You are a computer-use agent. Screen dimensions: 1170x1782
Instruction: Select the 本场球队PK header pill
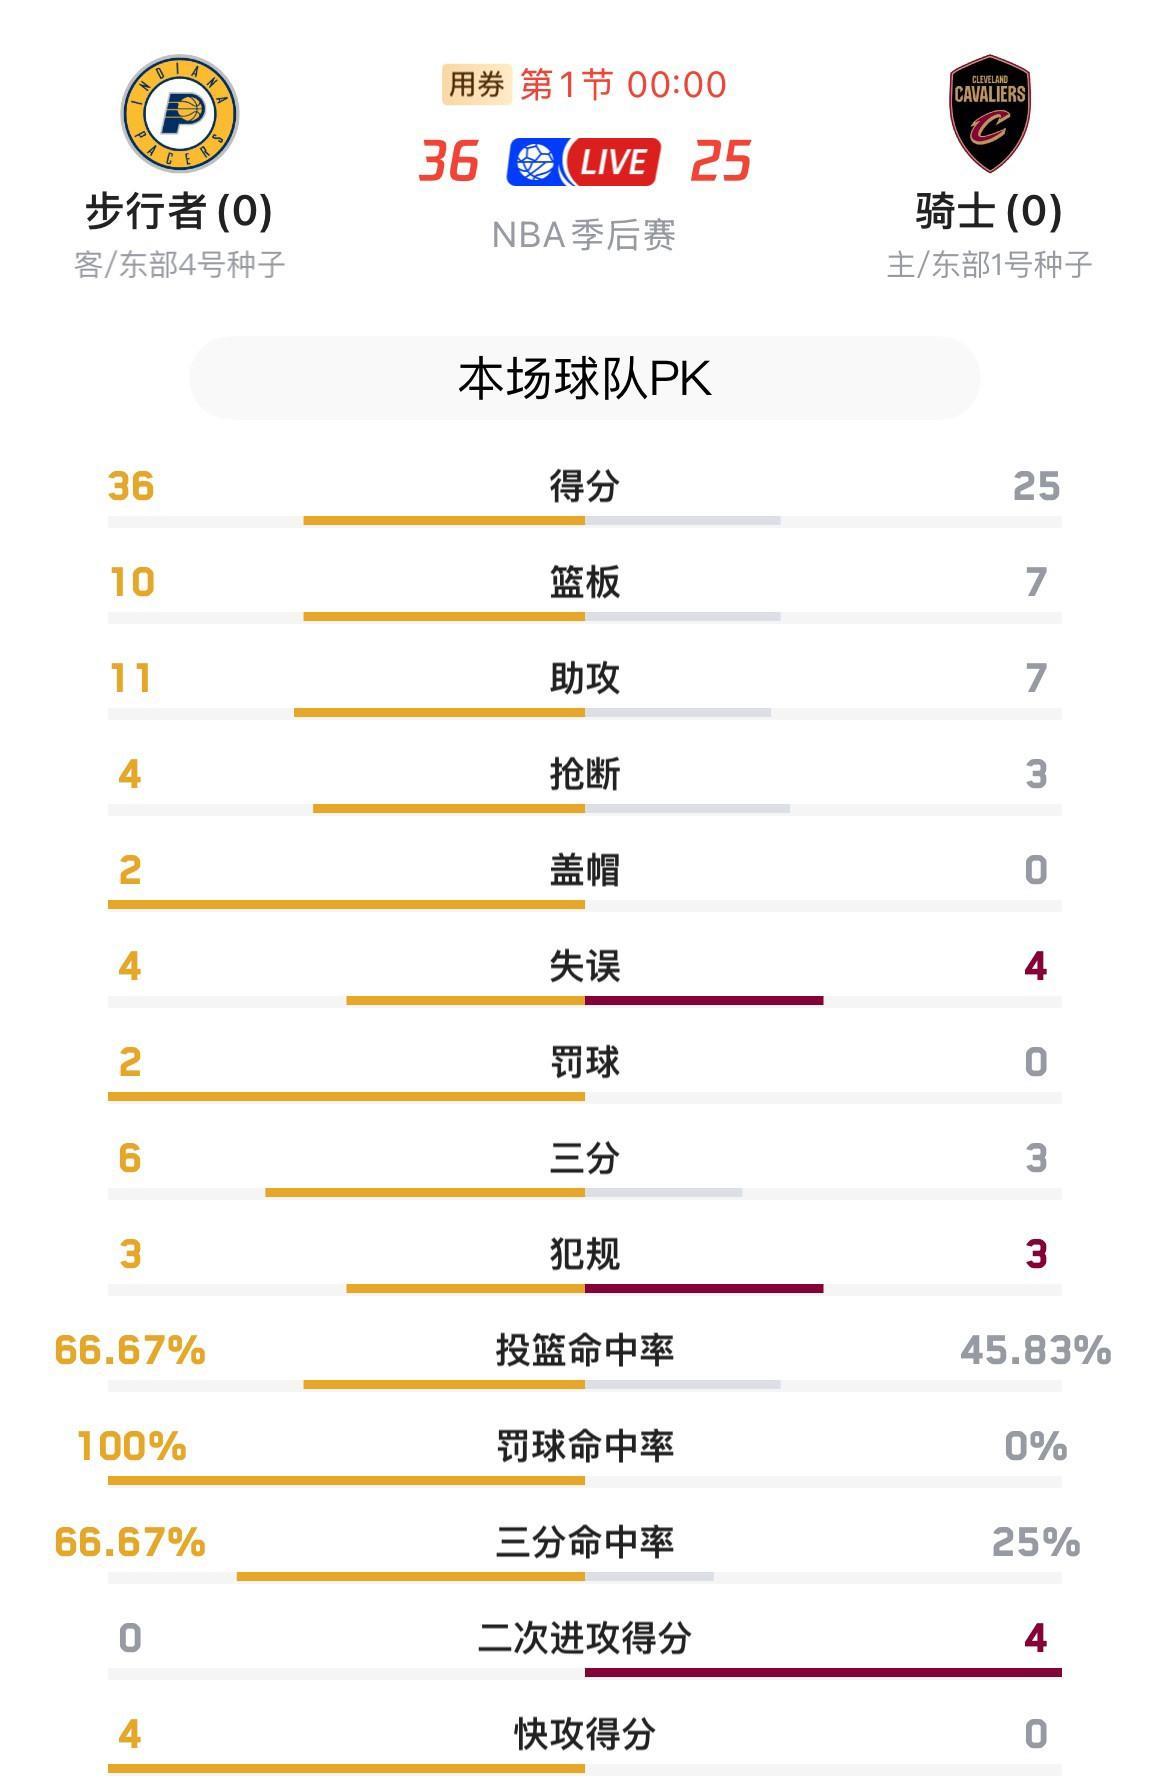(x=585, y=379)
